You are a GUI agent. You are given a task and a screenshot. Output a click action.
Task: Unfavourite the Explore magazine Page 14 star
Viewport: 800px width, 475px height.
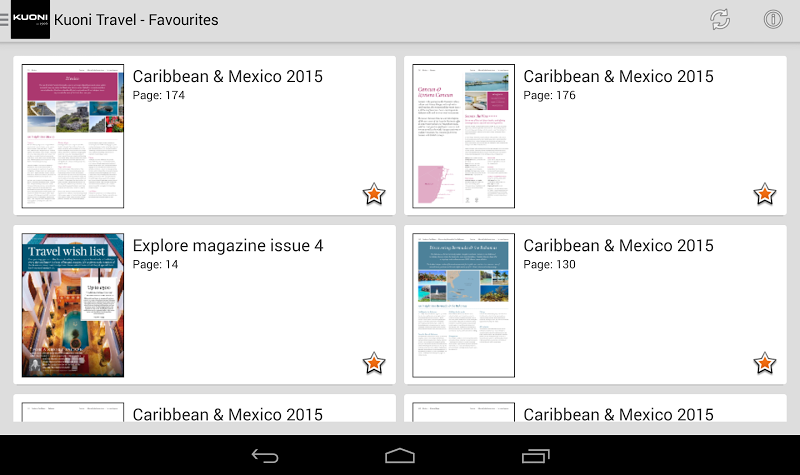click(374, 363)
